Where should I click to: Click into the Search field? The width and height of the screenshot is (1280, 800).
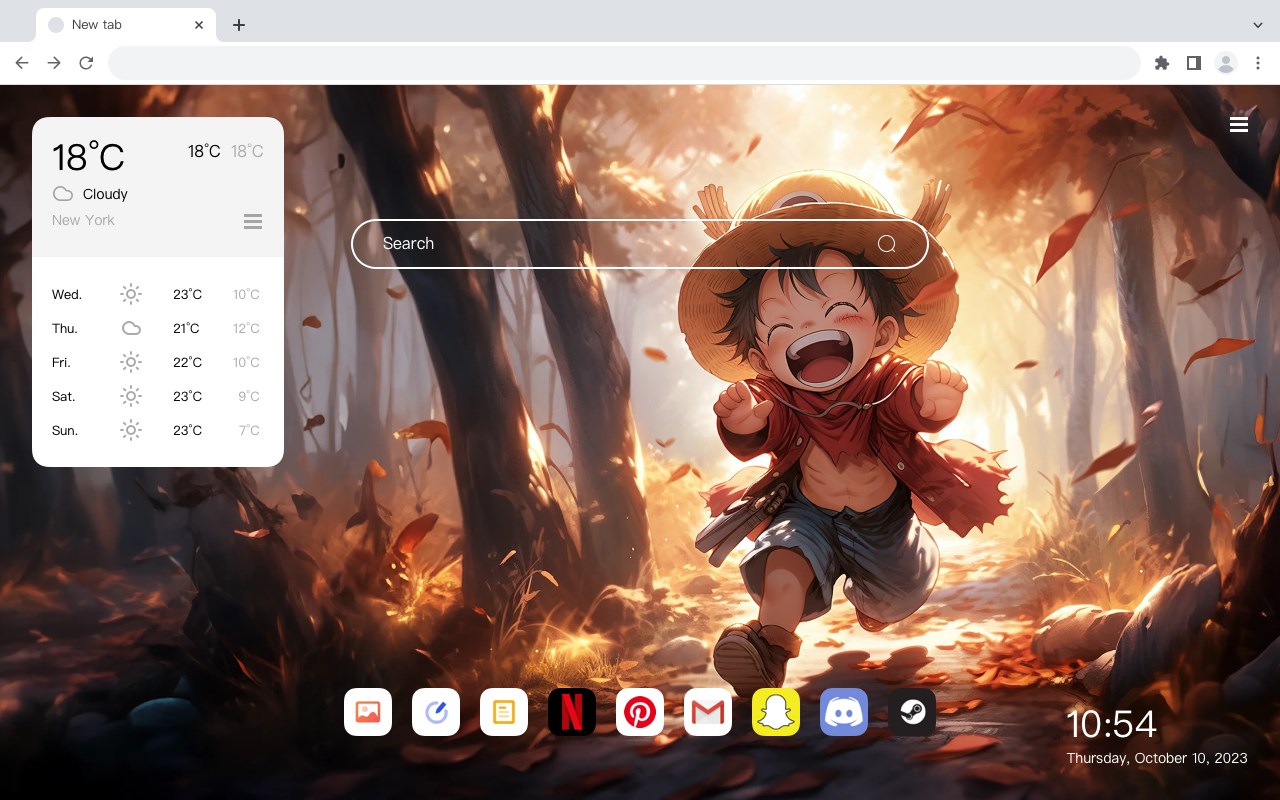pyautogui.click(x=640, y=244)
